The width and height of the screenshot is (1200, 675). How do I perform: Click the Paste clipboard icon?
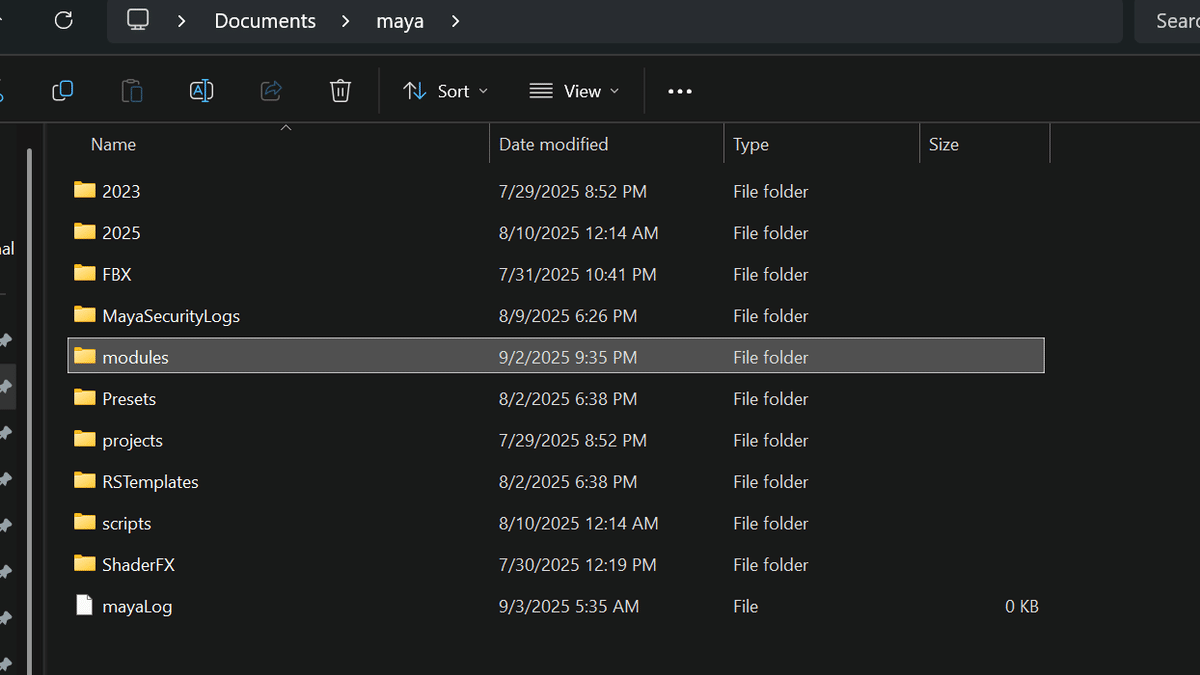(x=131, y=91)
